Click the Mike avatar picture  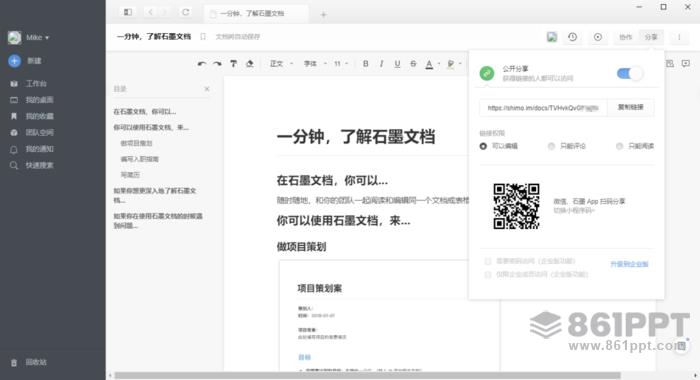[x=14, y=38]
